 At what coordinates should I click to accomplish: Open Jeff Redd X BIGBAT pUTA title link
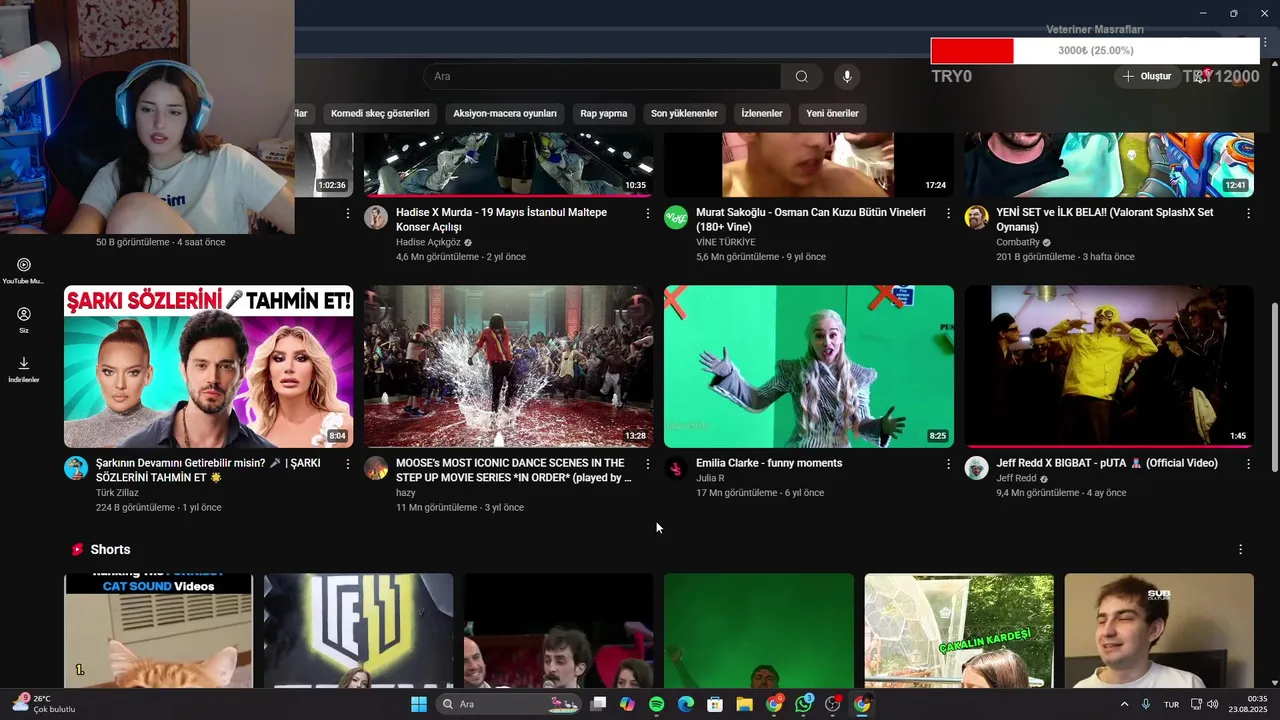pos(1107,463)
